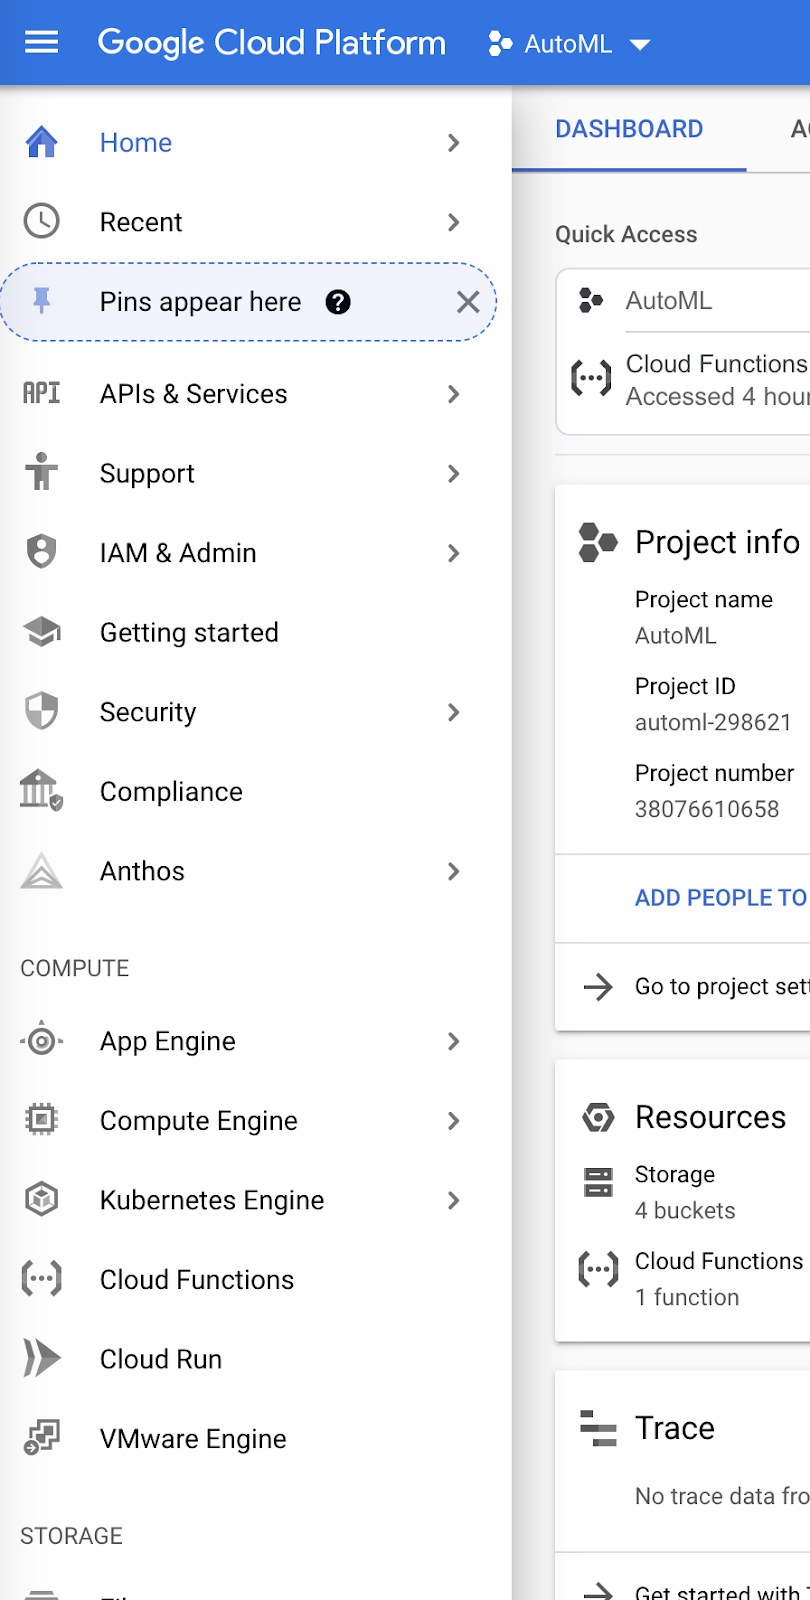Expand the Support submenu chevron
Viewport: 810px width, 1600px height.
453,473
